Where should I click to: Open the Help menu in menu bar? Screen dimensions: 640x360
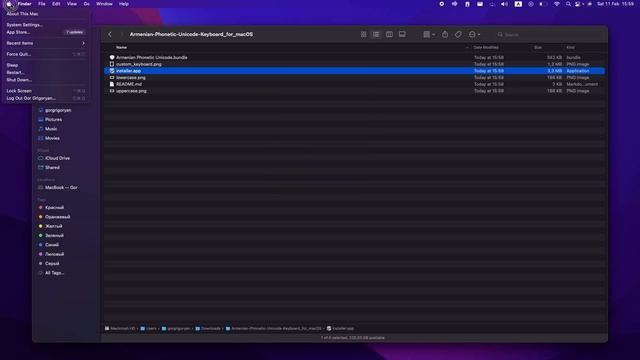(x=124, y=4)
